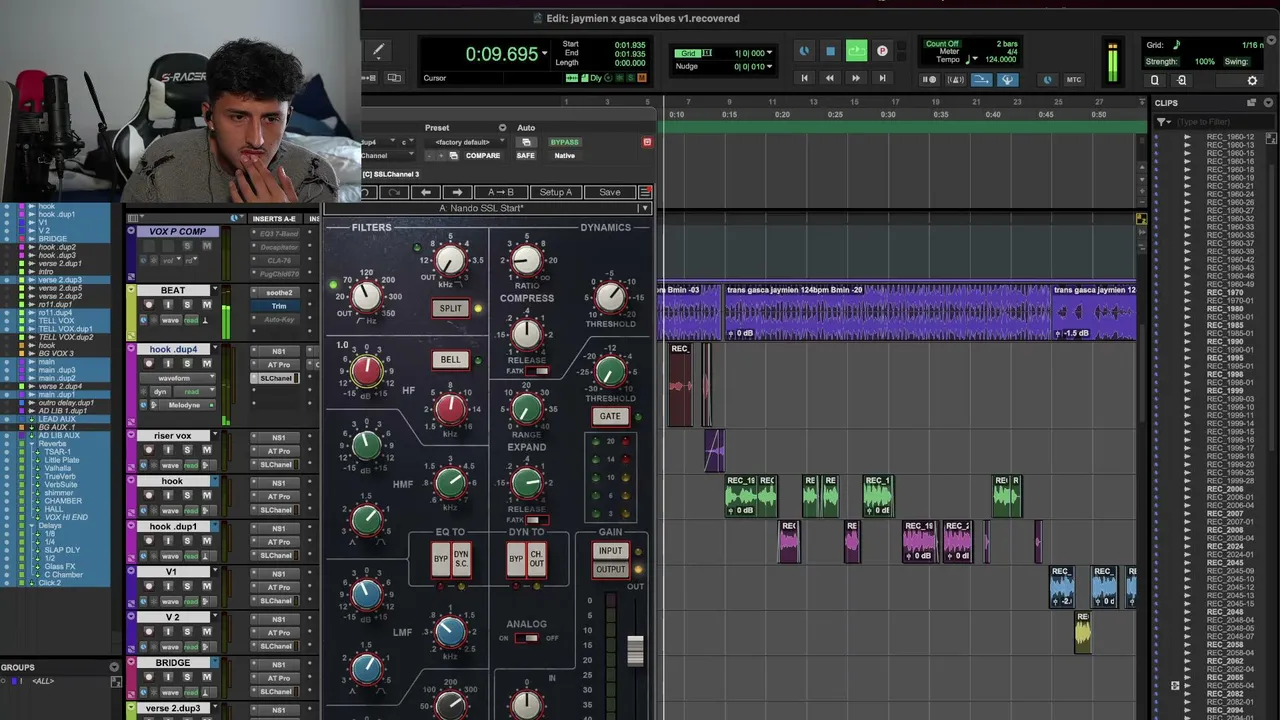Toggle the EQ TO BYP button

(440, 559)
